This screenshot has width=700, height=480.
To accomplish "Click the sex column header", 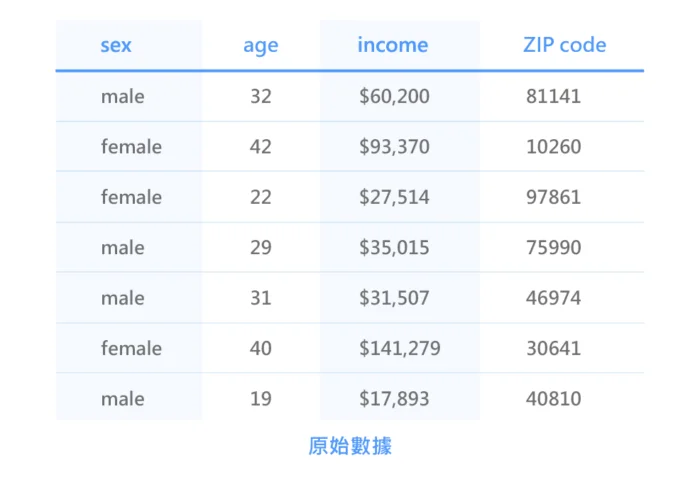I will 116,45.
